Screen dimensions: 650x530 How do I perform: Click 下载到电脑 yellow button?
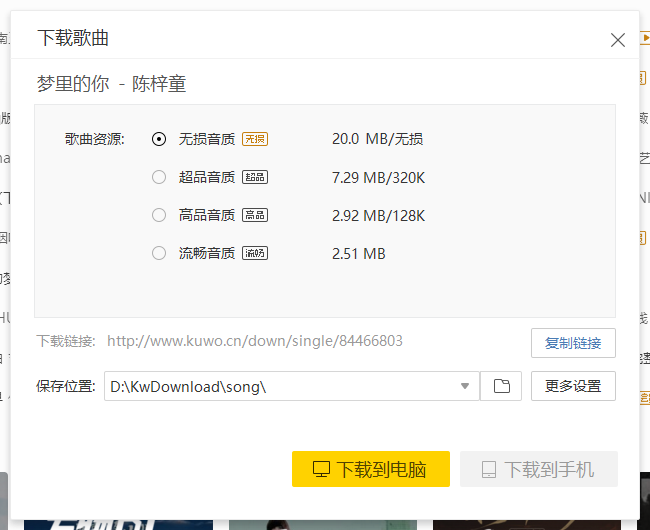(x=371, y=469)
